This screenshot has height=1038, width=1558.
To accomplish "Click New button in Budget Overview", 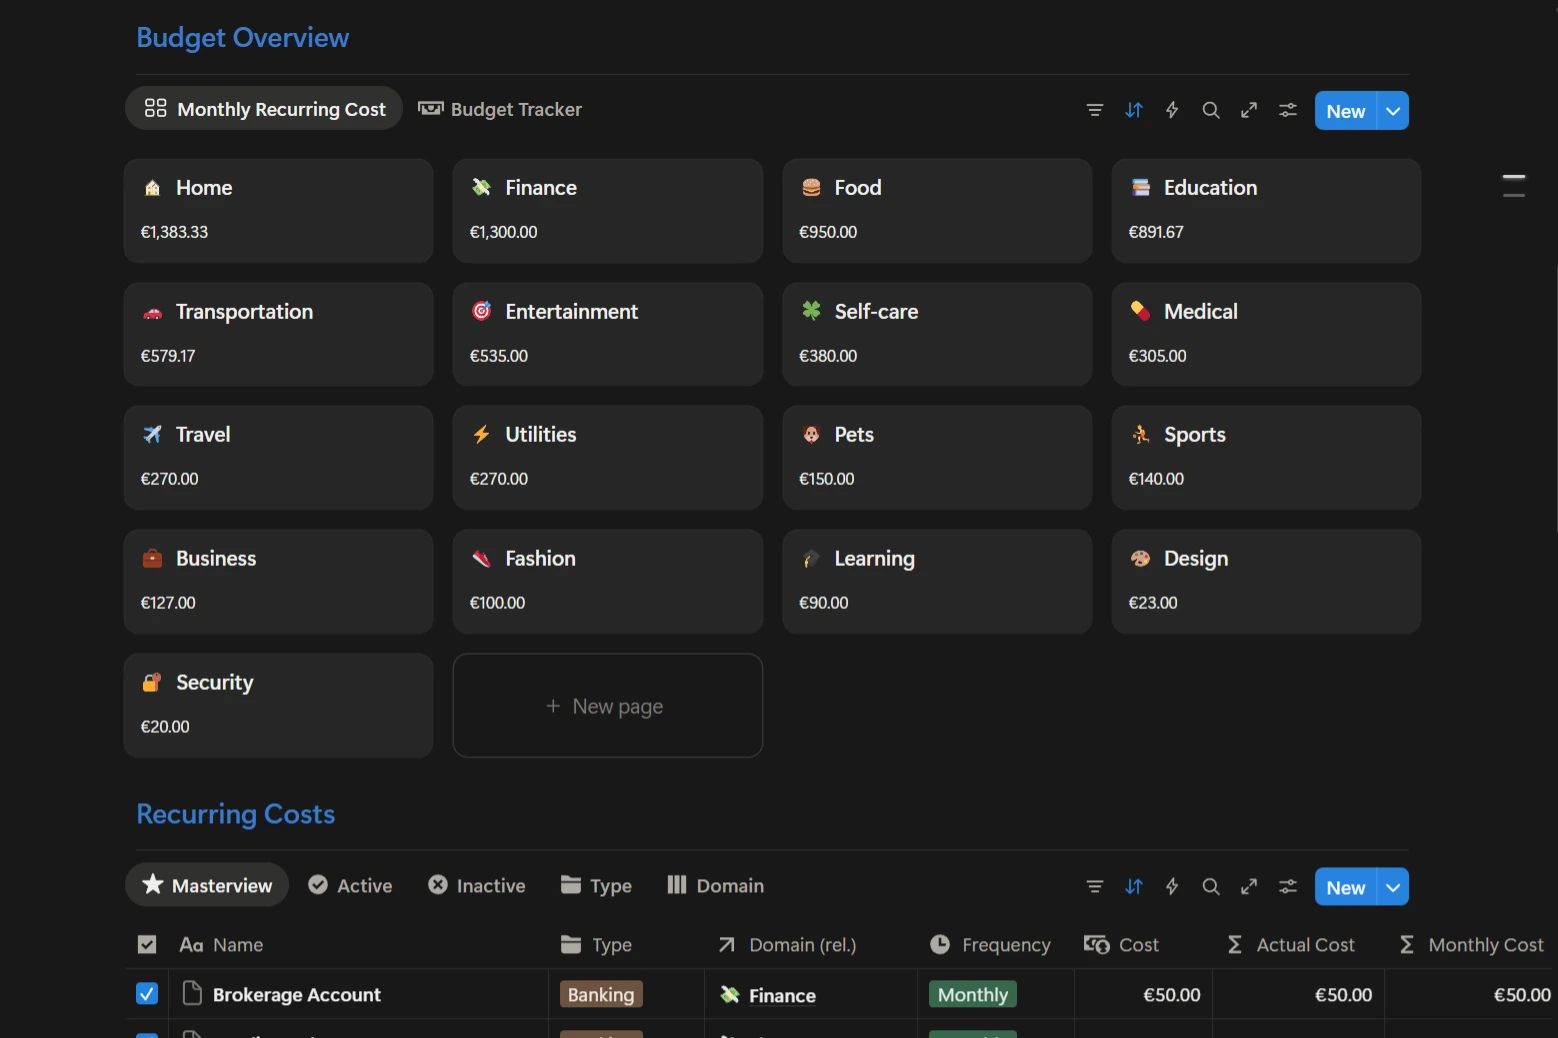I will click(x=1345, y=111).
